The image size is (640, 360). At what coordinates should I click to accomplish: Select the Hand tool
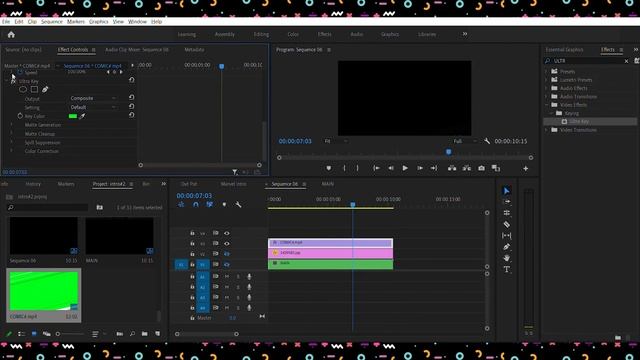coord(507,258)
